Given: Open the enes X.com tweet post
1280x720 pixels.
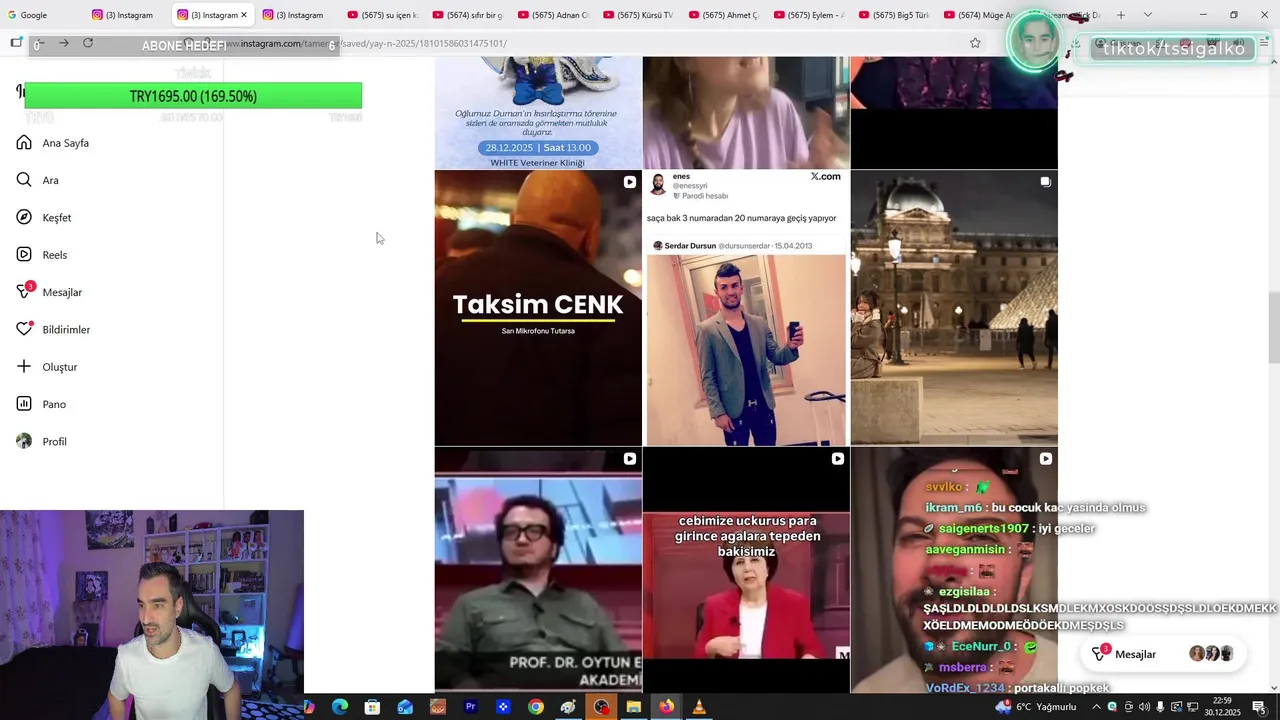Looking at the screenshot, I should (746, 308).
